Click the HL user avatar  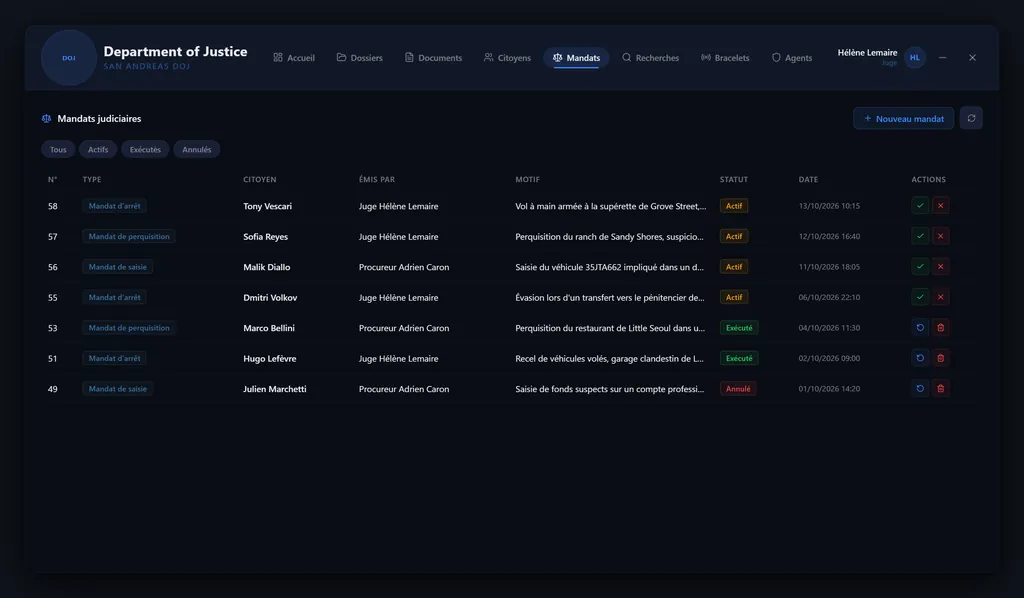point(915,57)
